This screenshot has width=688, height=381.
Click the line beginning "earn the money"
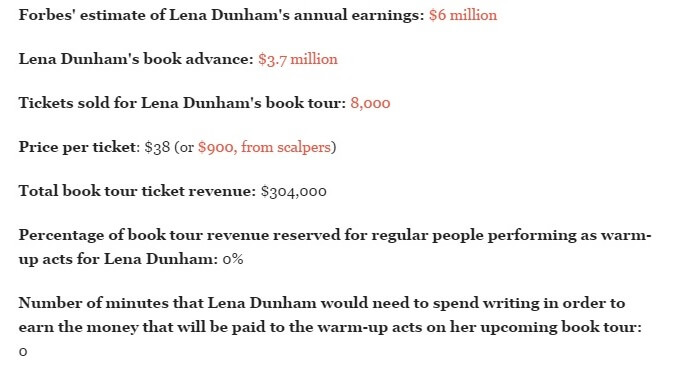pyautogui.click(x=330, y=327)
